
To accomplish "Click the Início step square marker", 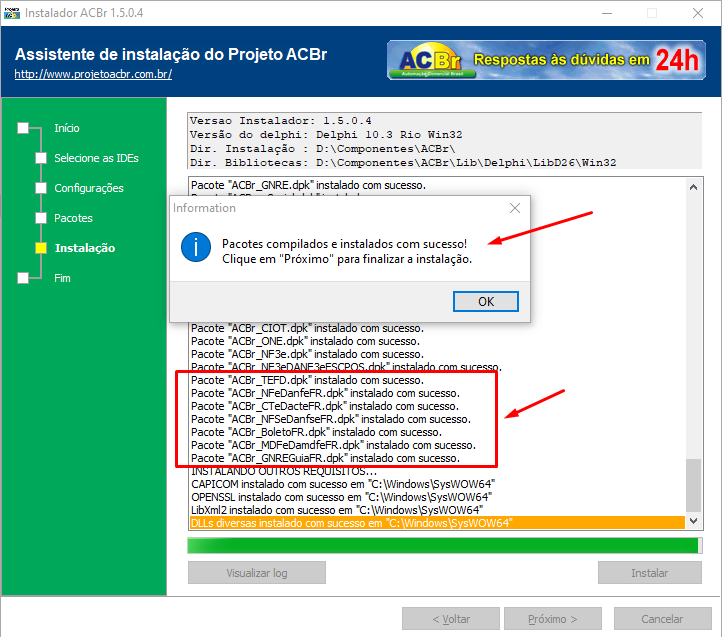I will 23,128.
